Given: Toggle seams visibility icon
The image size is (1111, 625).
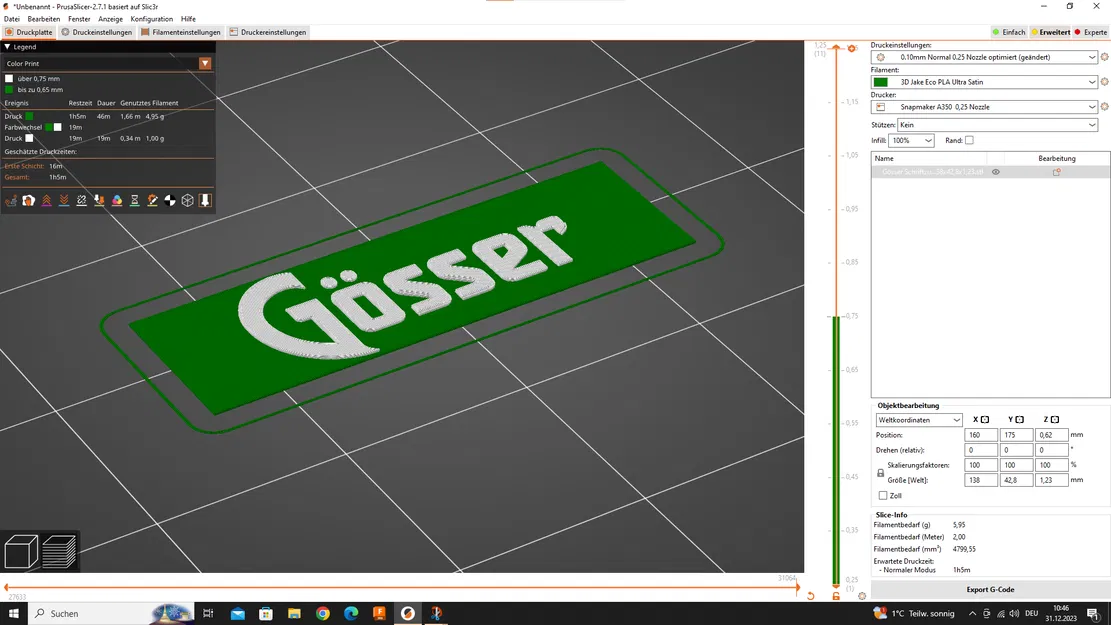Looking at the screenshot, I should tap(81, 201).
